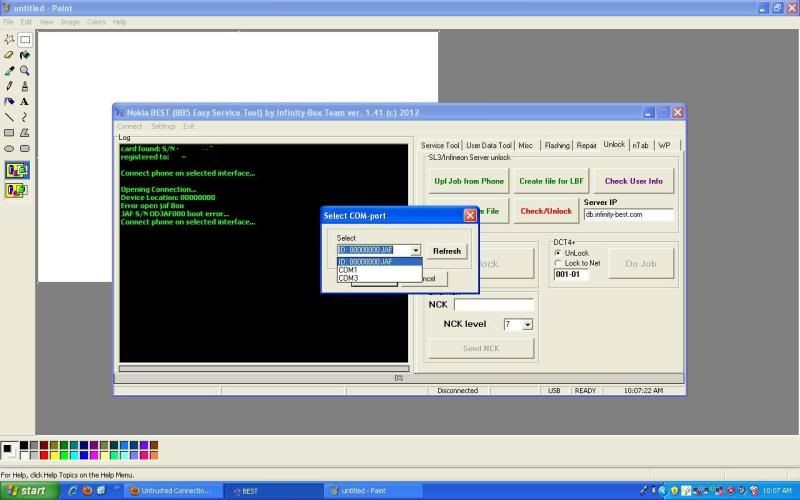The height and width of the screenshot is (500, 800).
Task: Click Refresh in the COM-port dialog
Action: [446, 251]
